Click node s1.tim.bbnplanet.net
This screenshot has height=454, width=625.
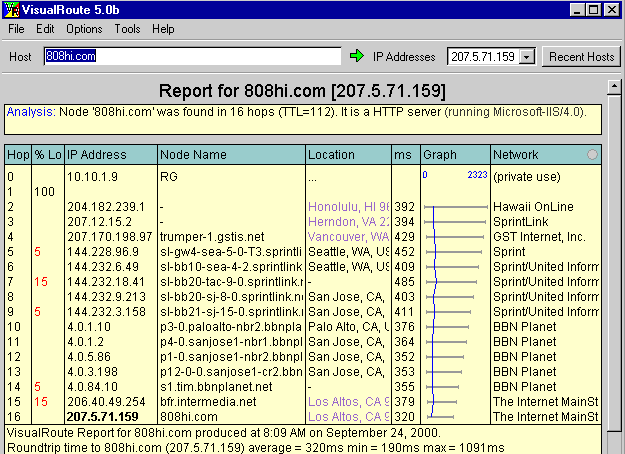coord(216,387)
